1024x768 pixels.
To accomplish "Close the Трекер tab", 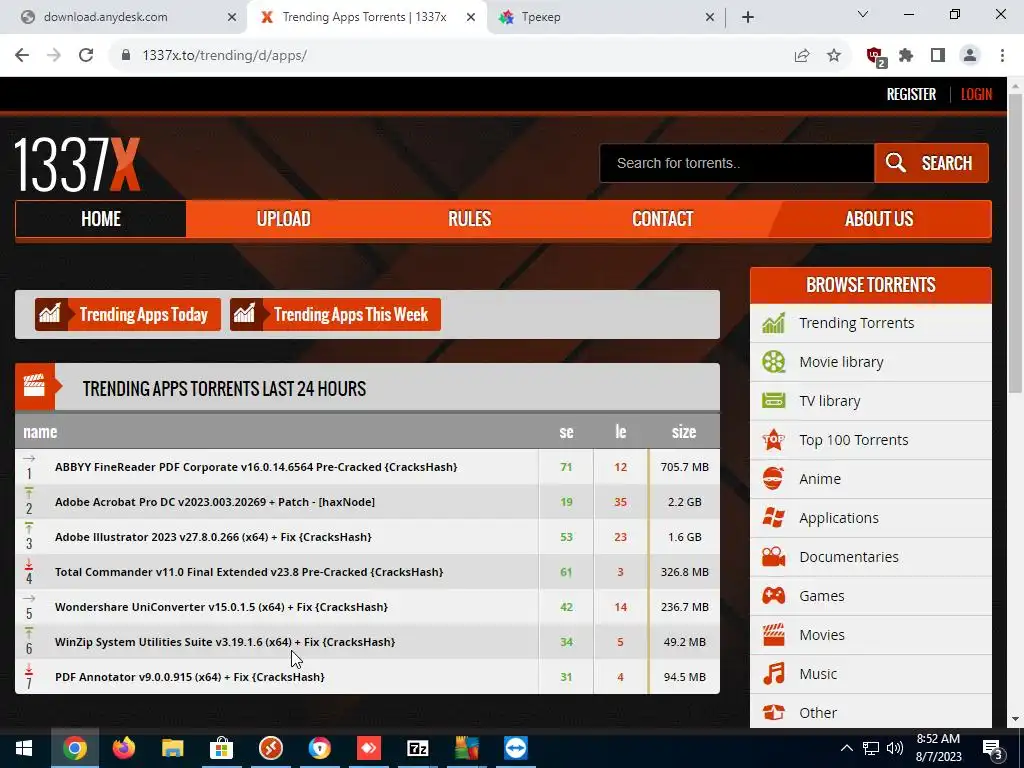I will pos(710,17).
